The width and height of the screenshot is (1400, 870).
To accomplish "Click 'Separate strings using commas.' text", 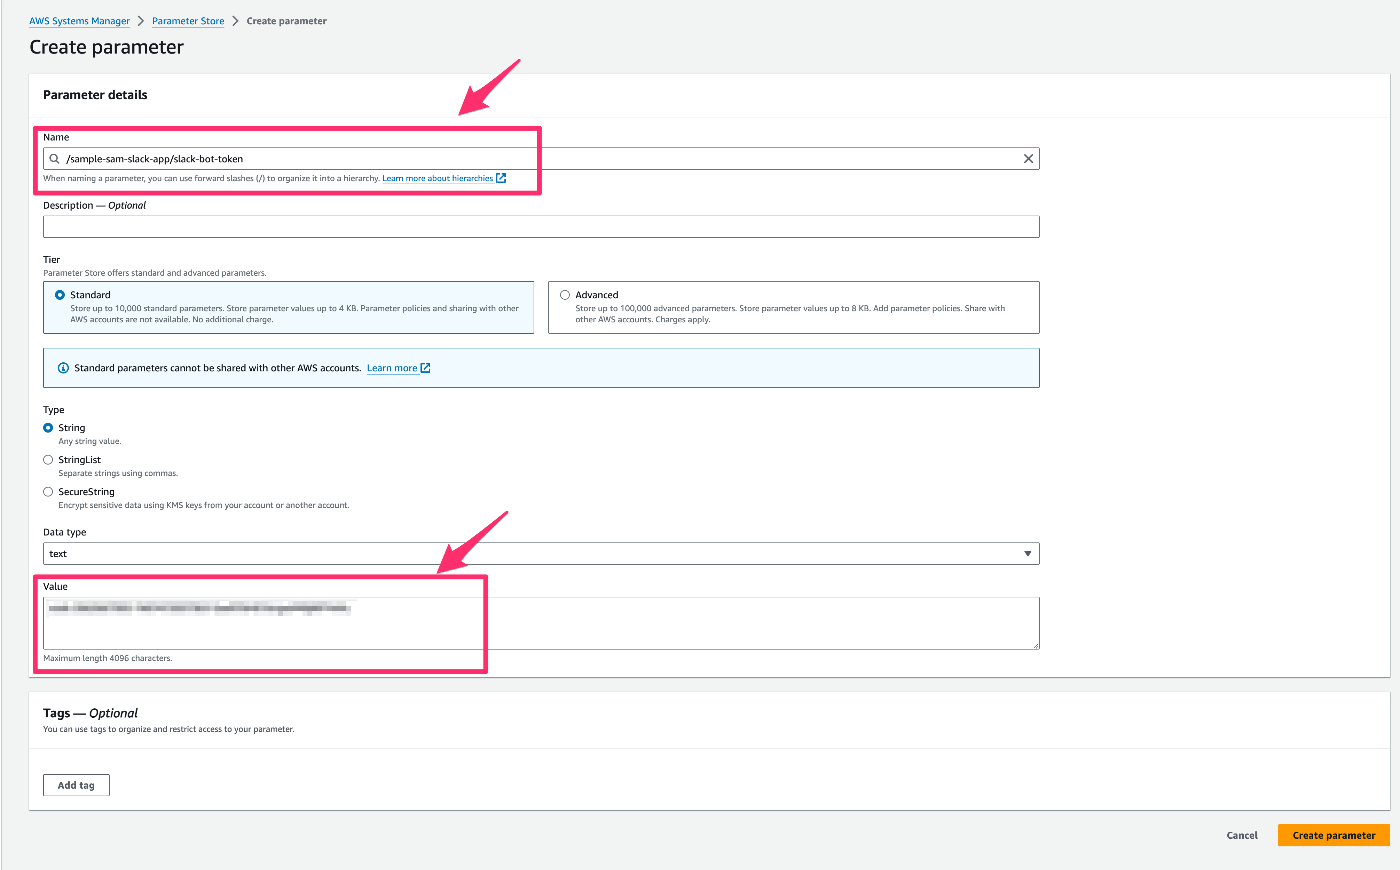I will click(118, 473).
